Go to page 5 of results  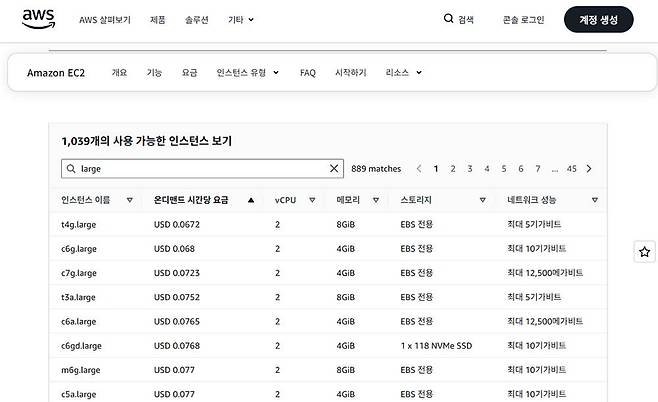504,169
